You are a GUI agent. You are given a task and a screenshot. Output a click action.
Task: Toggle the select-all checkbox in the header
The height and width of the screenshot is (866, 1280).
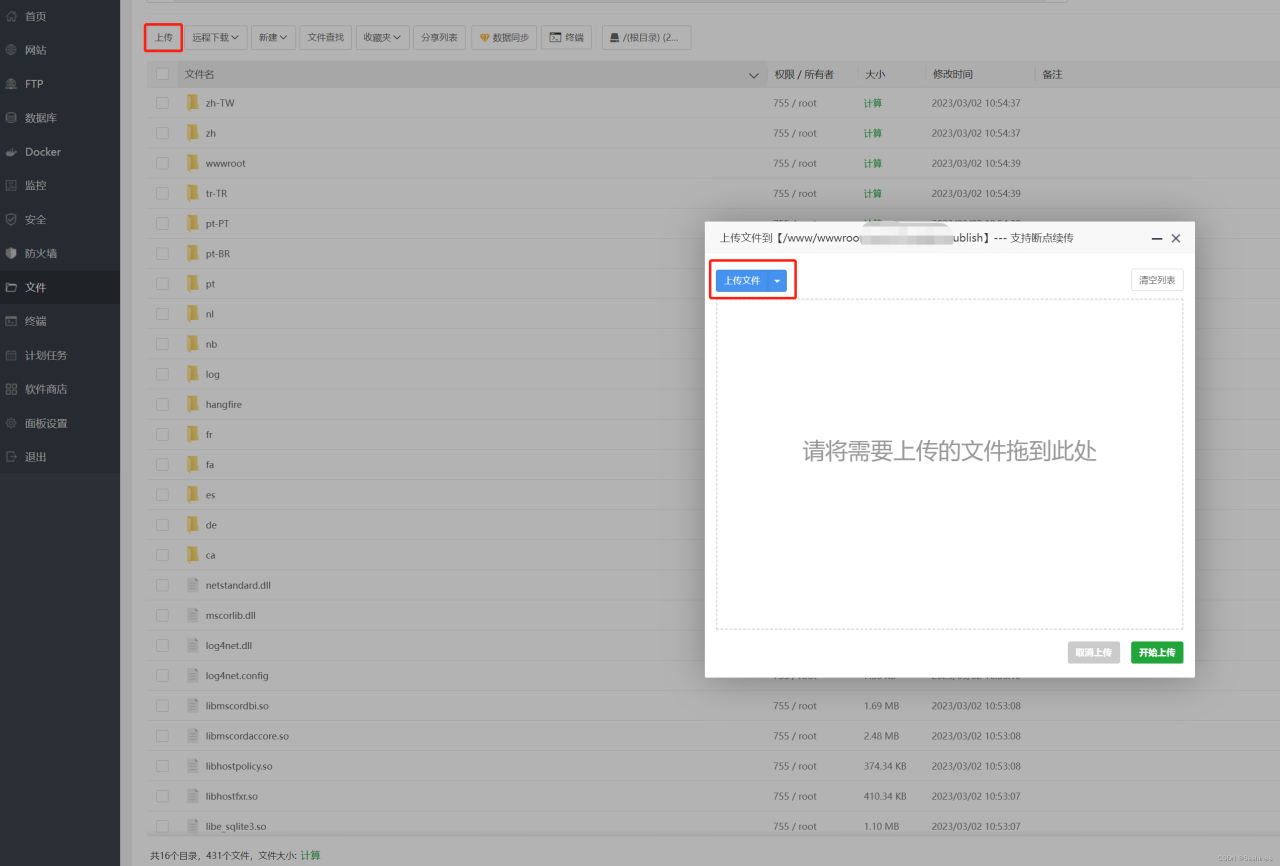point(162,74)
